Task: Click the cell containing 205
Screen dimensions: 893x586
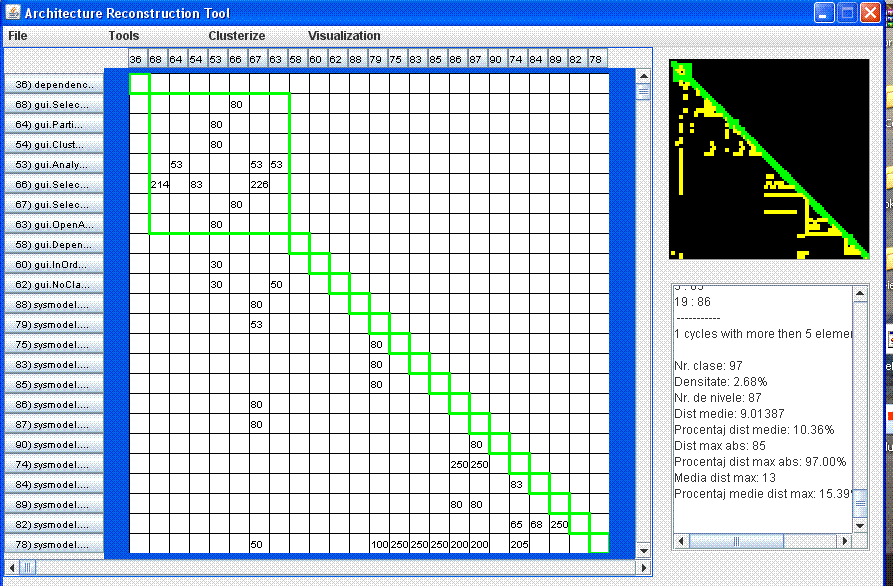Action: click(518, 544)
